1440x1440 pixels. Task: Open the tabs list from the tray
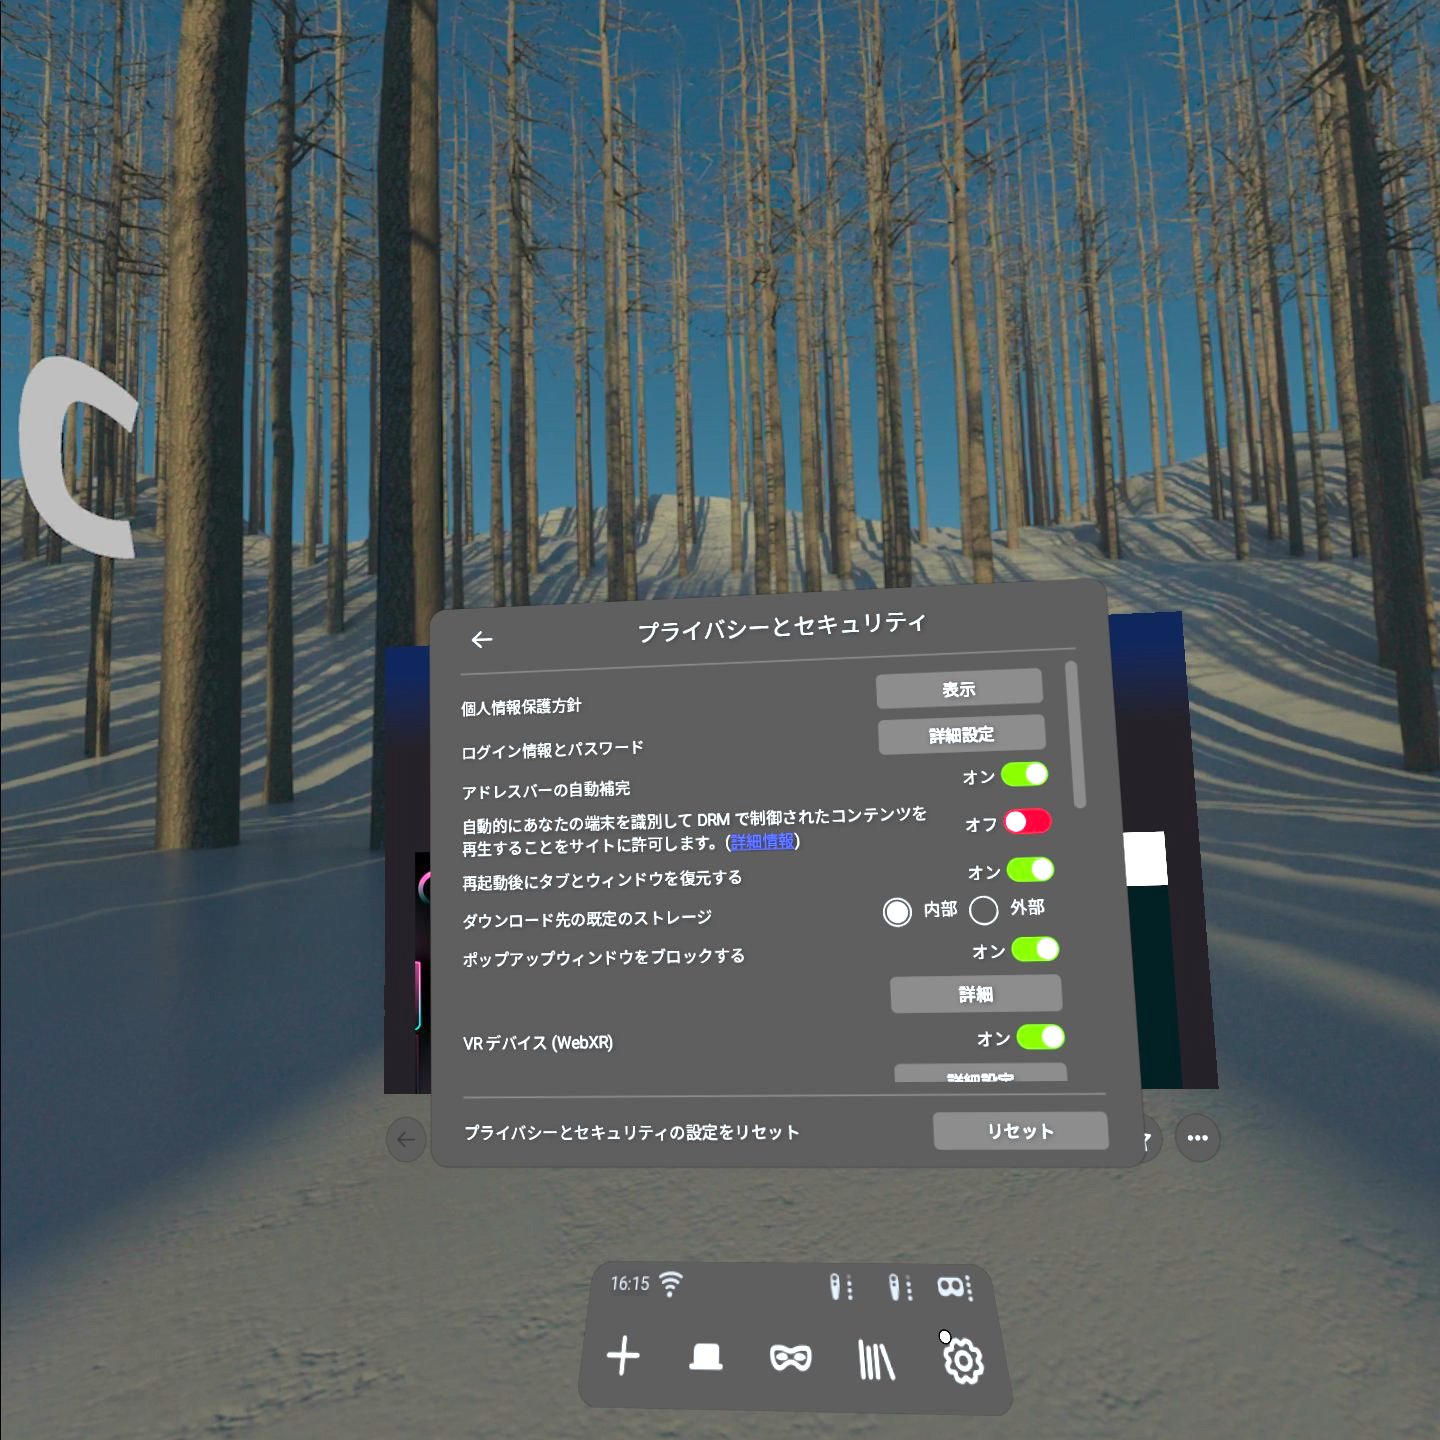click(706, 1357)
